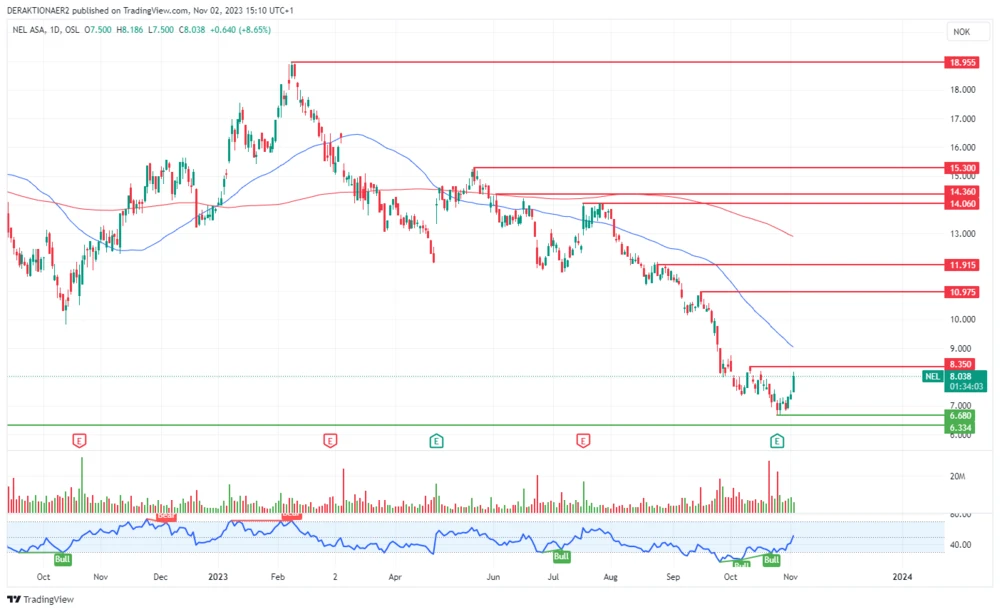Click the 15.300 red price label
Image resolution: width=1000 pixels, height=612 pixels.
[x=963, y=168]
